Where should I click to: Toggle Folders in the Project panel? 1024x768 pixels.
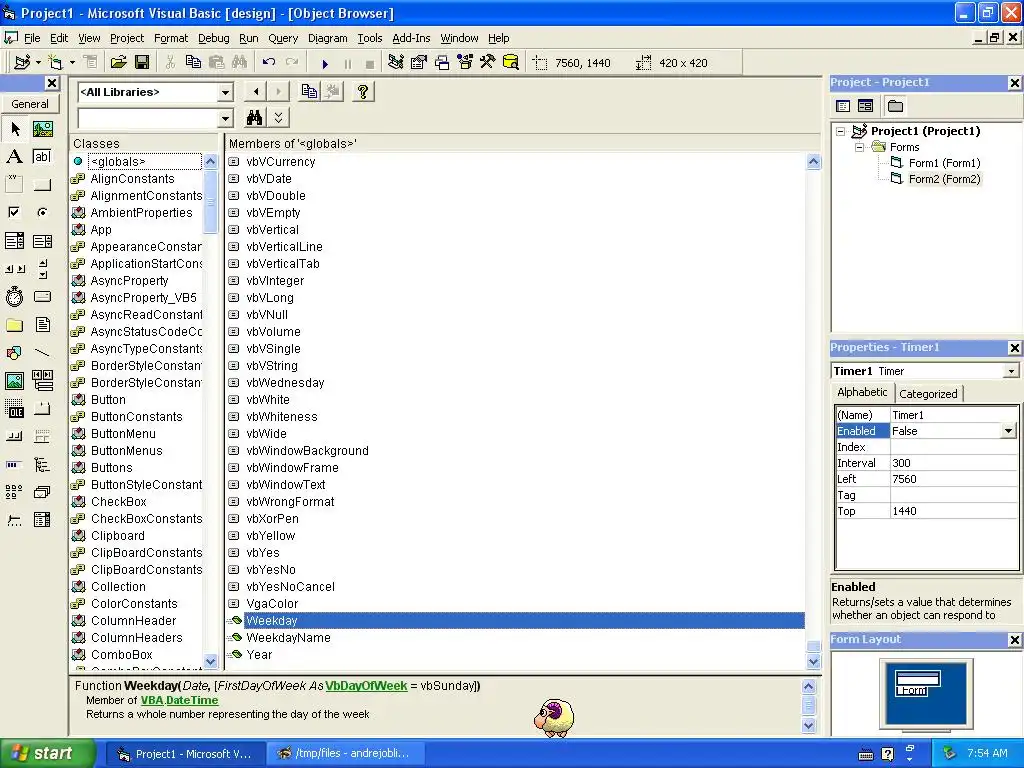pos(895,106)
